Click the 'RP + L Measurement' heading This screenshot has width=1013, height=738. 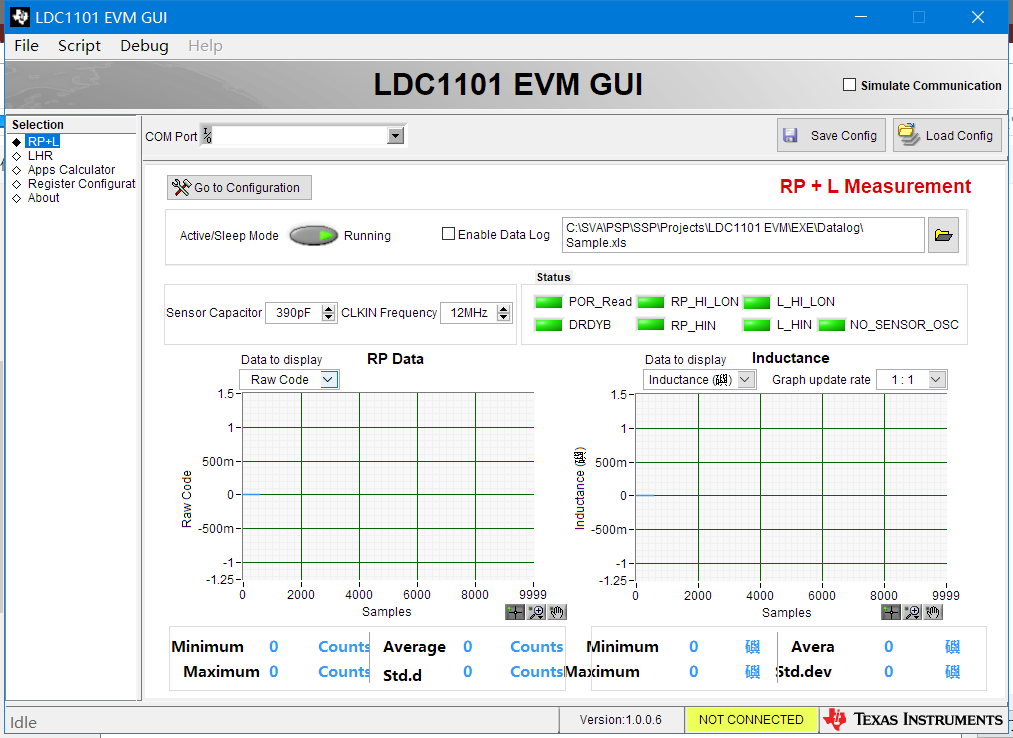point(875,186)
